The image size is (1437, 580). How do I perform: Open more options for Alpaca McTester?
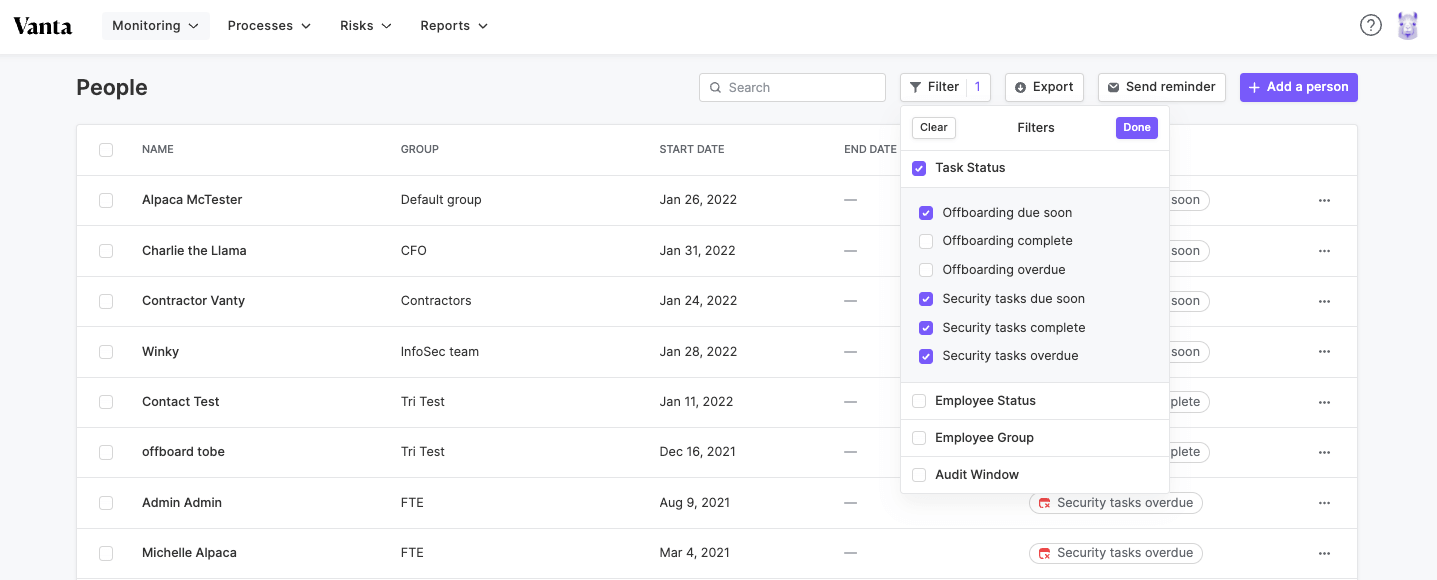[x=1324, y=200]
